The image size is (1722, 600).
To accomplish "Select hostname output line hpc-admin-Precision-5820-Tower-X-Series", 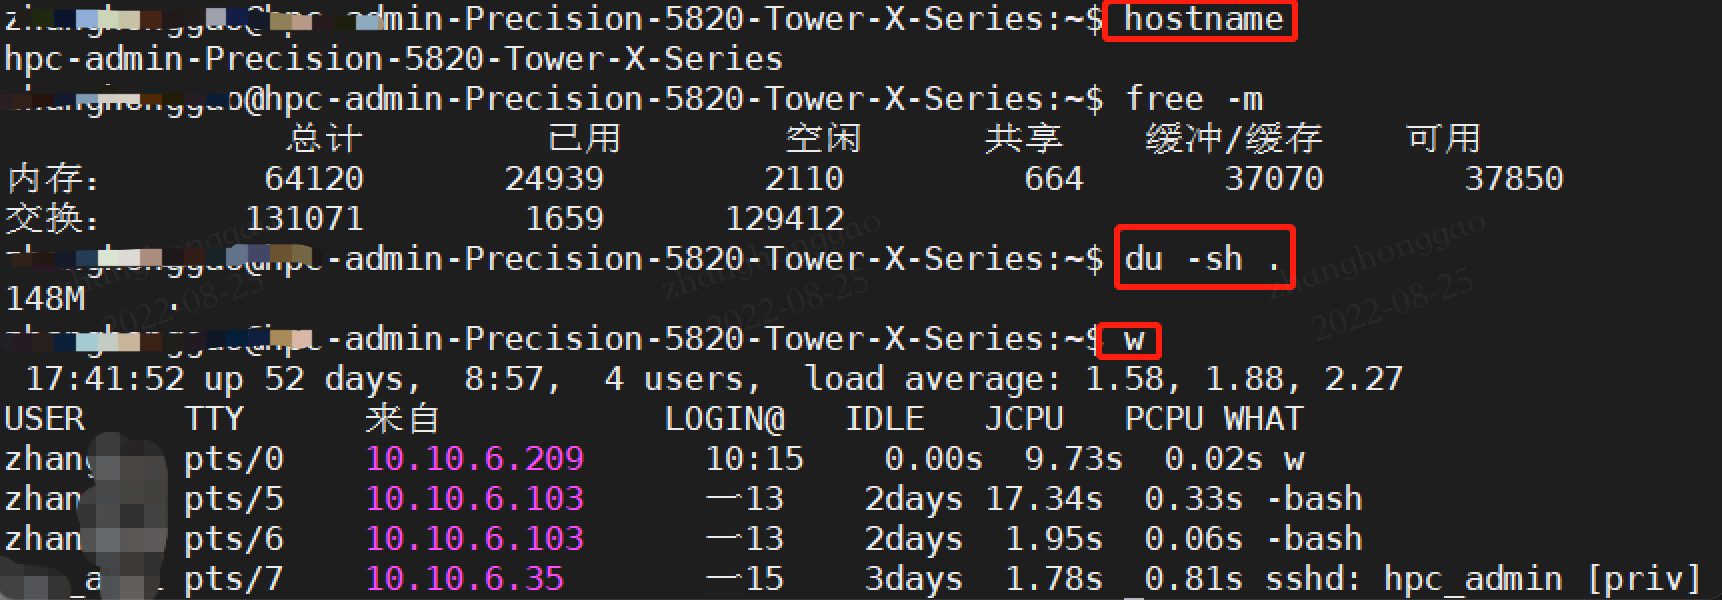I will 394,59.
